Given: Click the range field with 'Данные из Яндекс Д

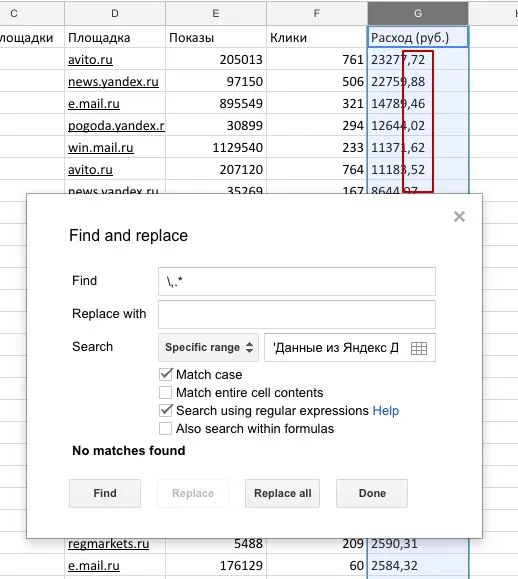Looking at the screenshot, I should pyautogui.click(x=350, y=347).
